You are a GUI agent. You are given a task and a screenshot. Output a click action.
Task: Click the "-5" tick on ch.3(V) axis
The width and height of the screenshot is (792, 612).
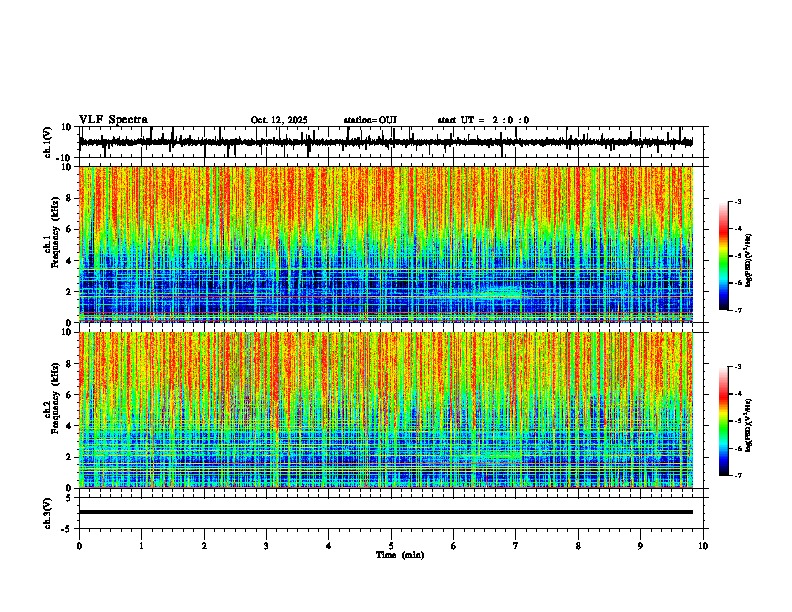(67, 529)
